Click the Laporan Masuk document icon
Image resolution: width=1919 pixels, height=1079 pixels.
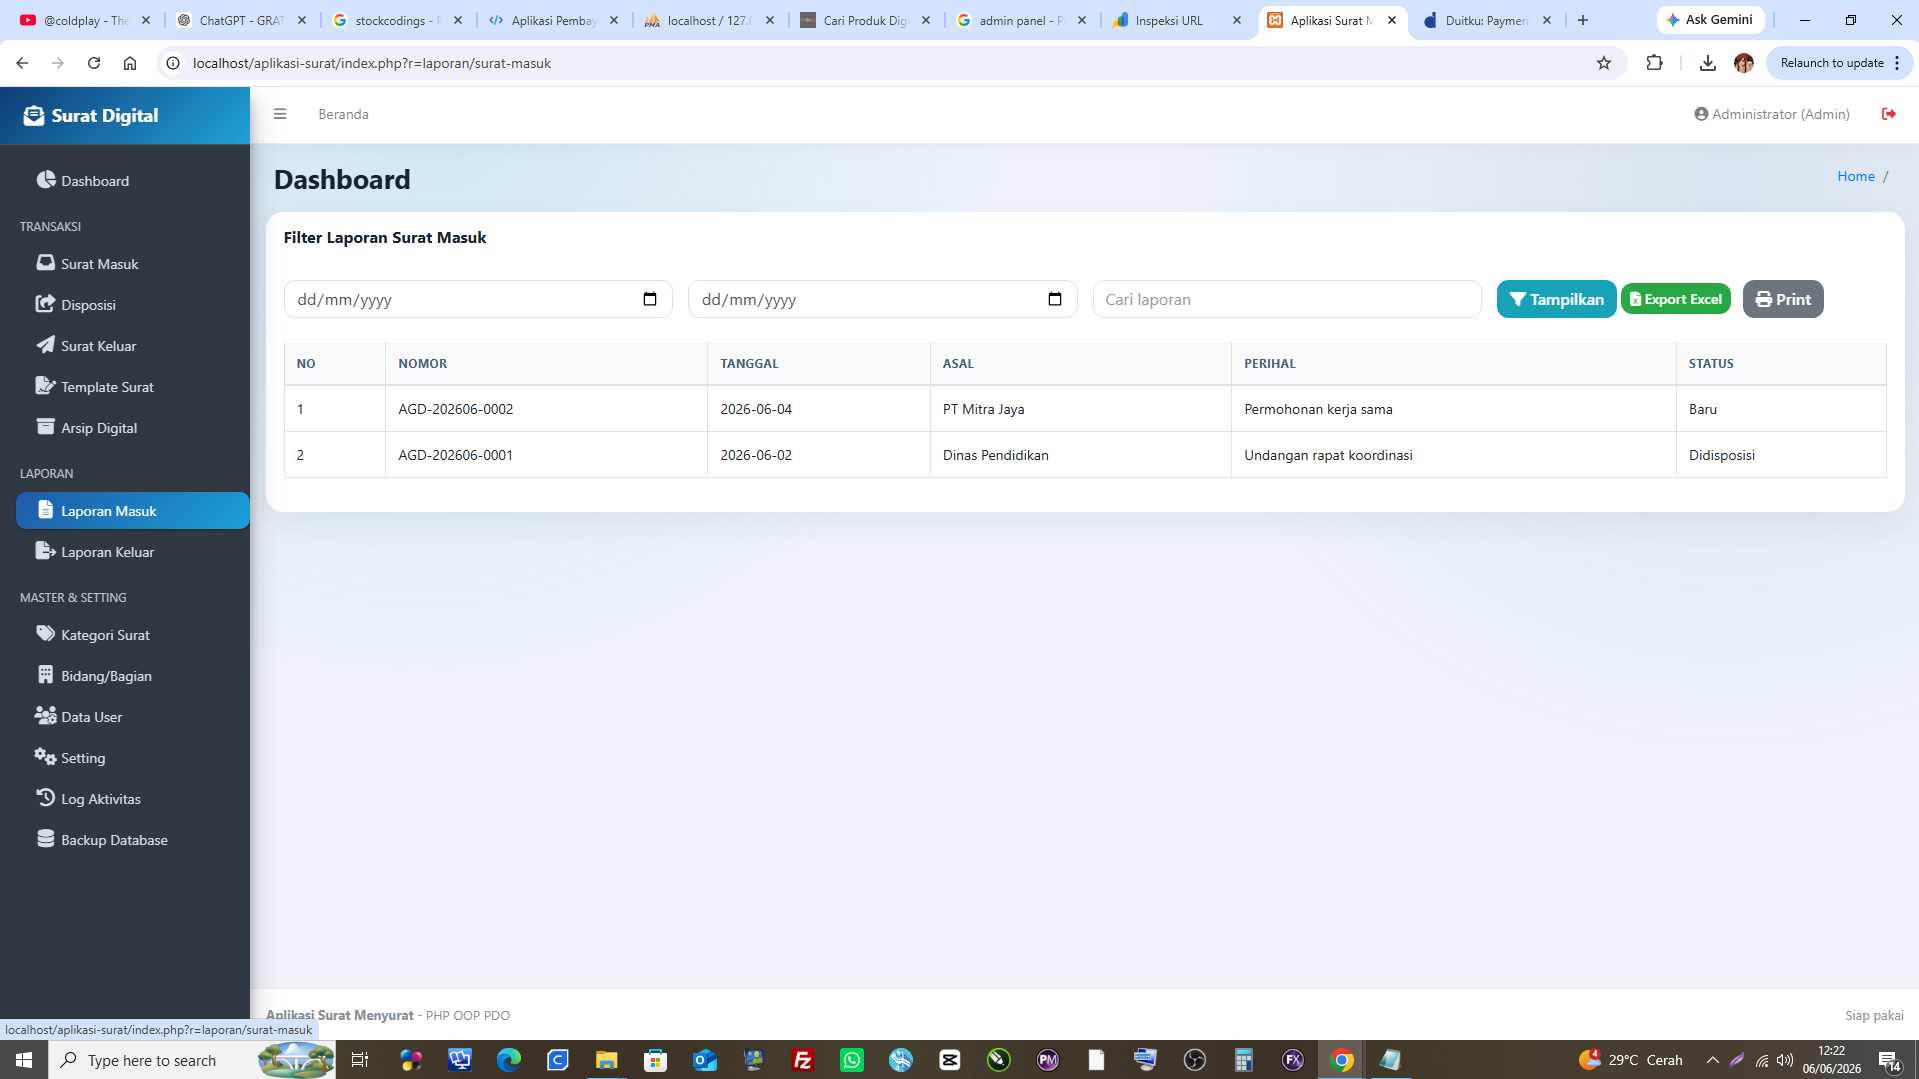coord(45,510)
